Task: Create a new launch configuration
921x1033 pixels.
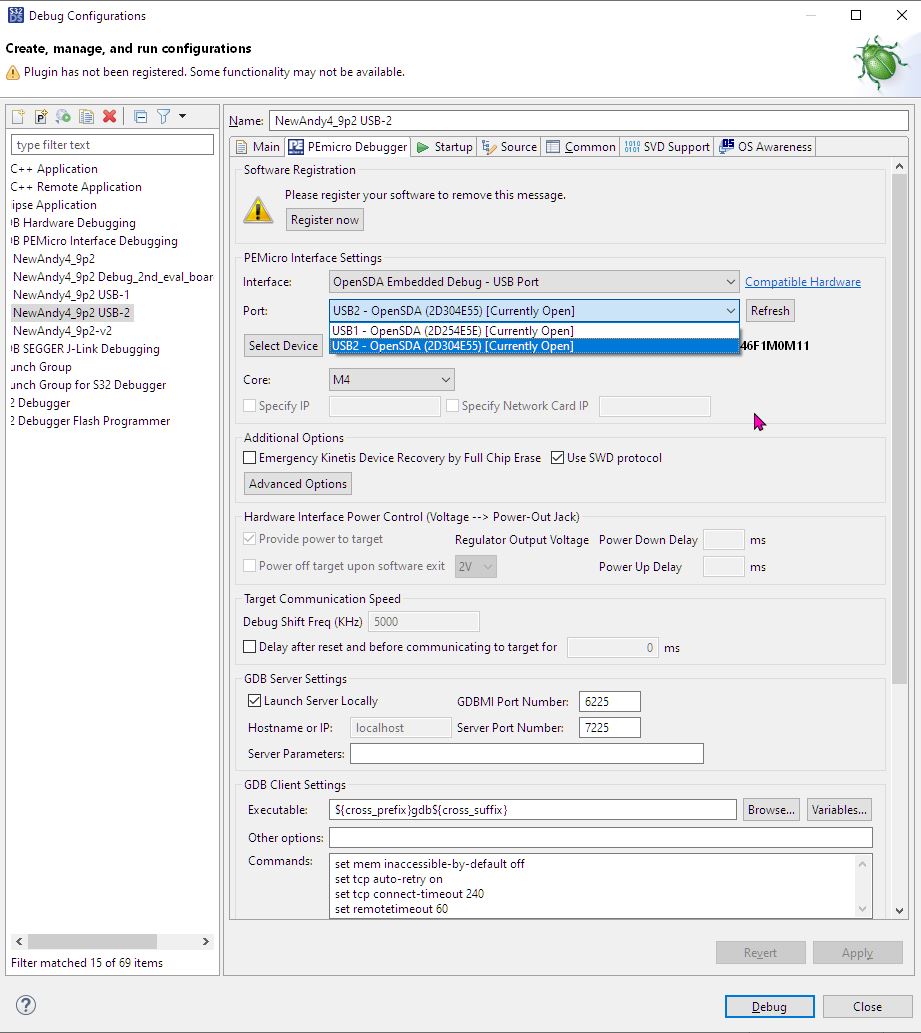Action: 18,116
